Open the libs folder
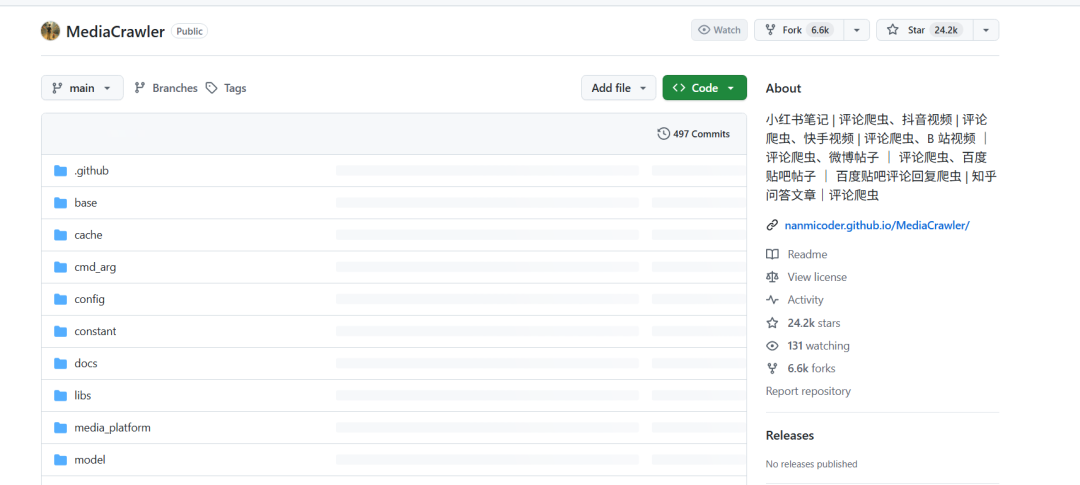Image resolution: width=1080 pixels, height=485 pixels. pyautogui.click(x=83, y=395)
